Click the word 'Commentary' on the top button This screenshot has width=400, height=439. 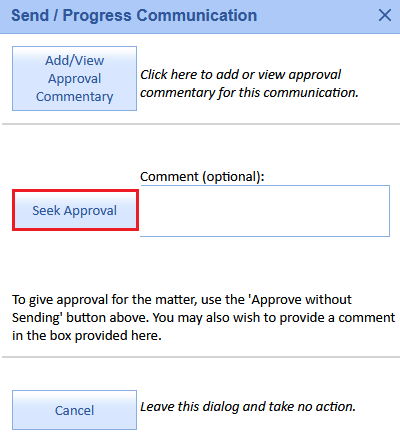(x=75, y=97)
